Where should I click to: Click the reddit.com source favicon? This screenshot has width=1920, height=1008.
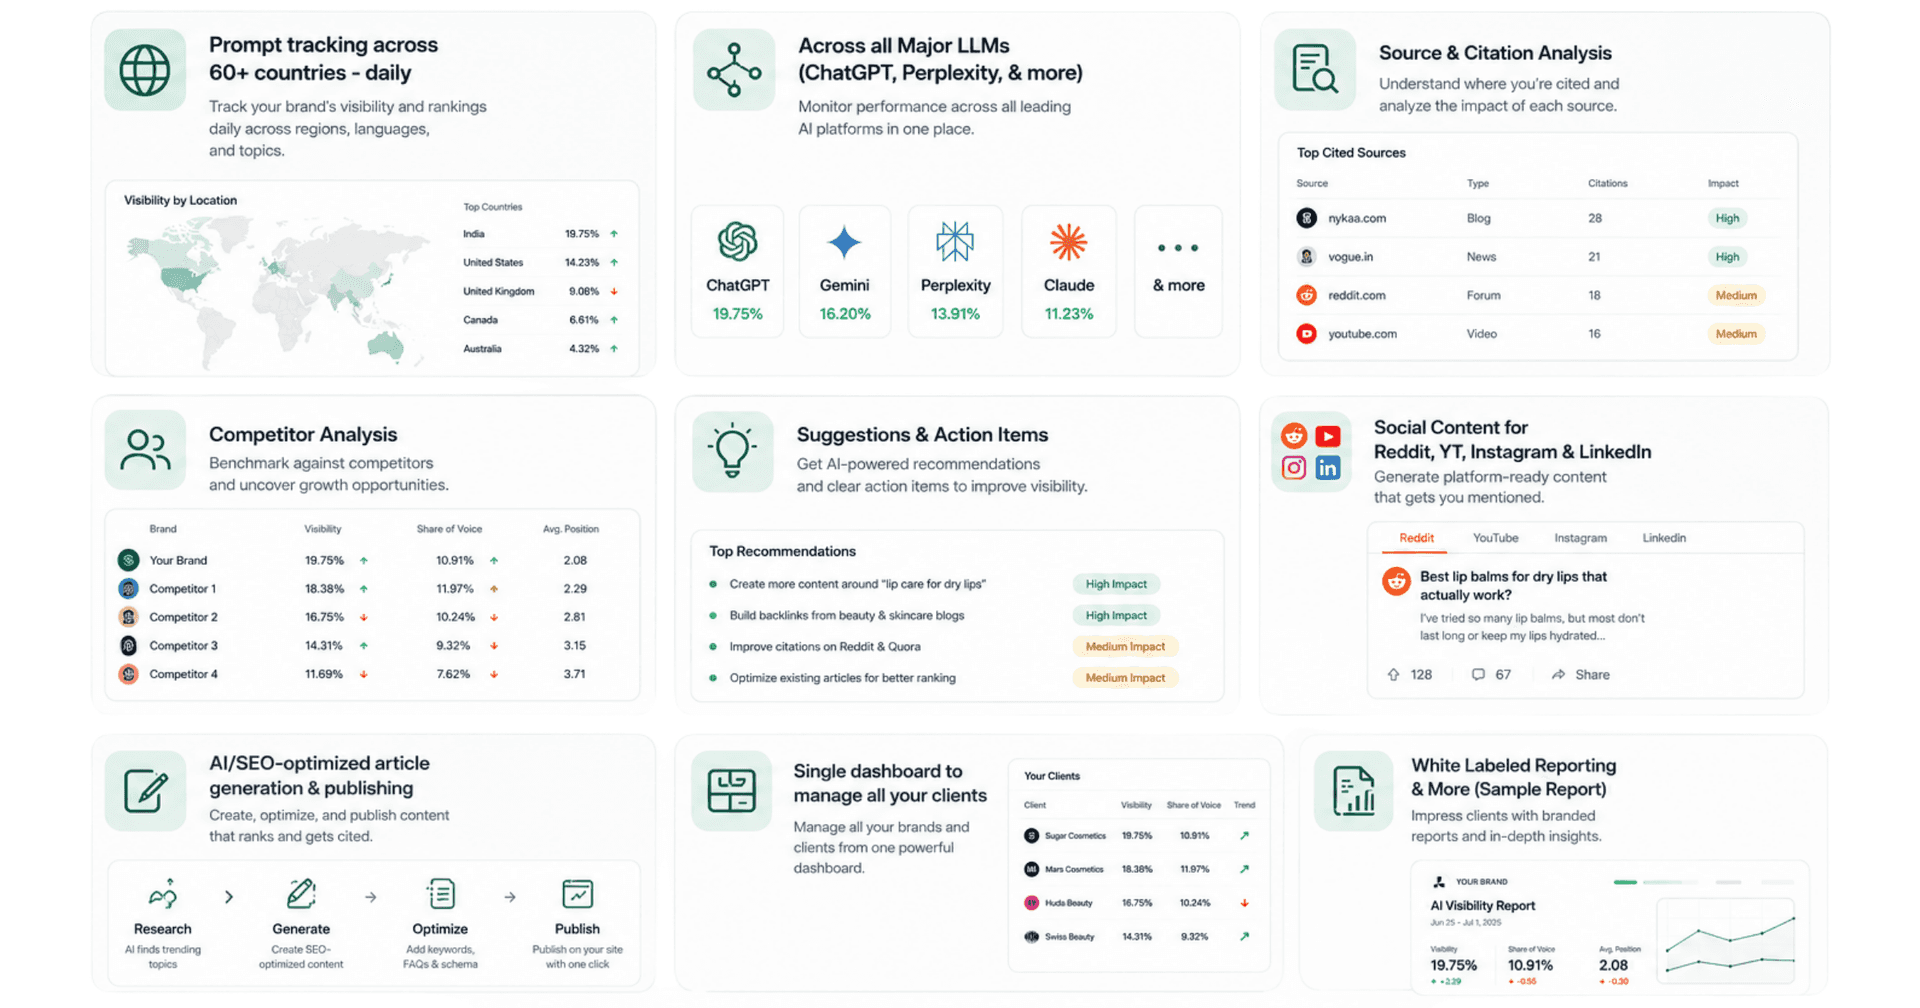1306,295
